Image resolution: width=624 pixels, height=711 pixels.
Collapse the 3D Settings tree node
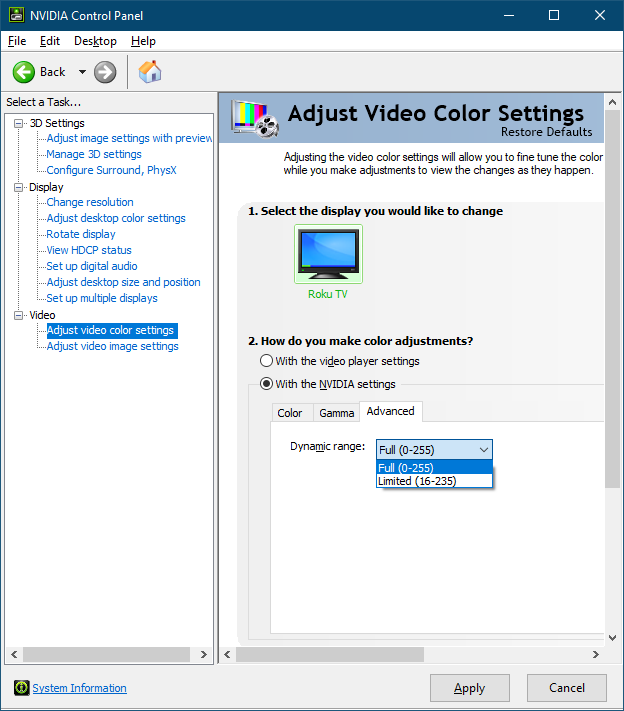[18, 123]
